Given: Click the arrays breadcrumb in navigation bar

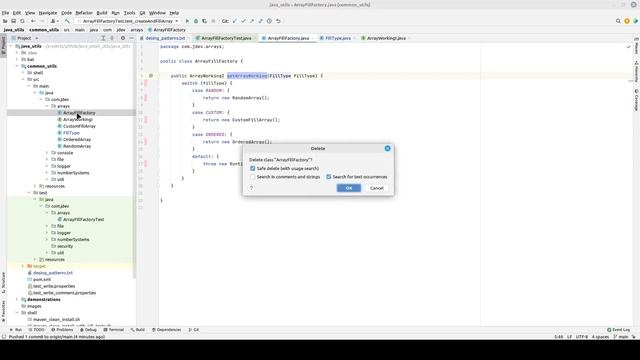Looking at the screenshot, I should [x=137, y=30].
